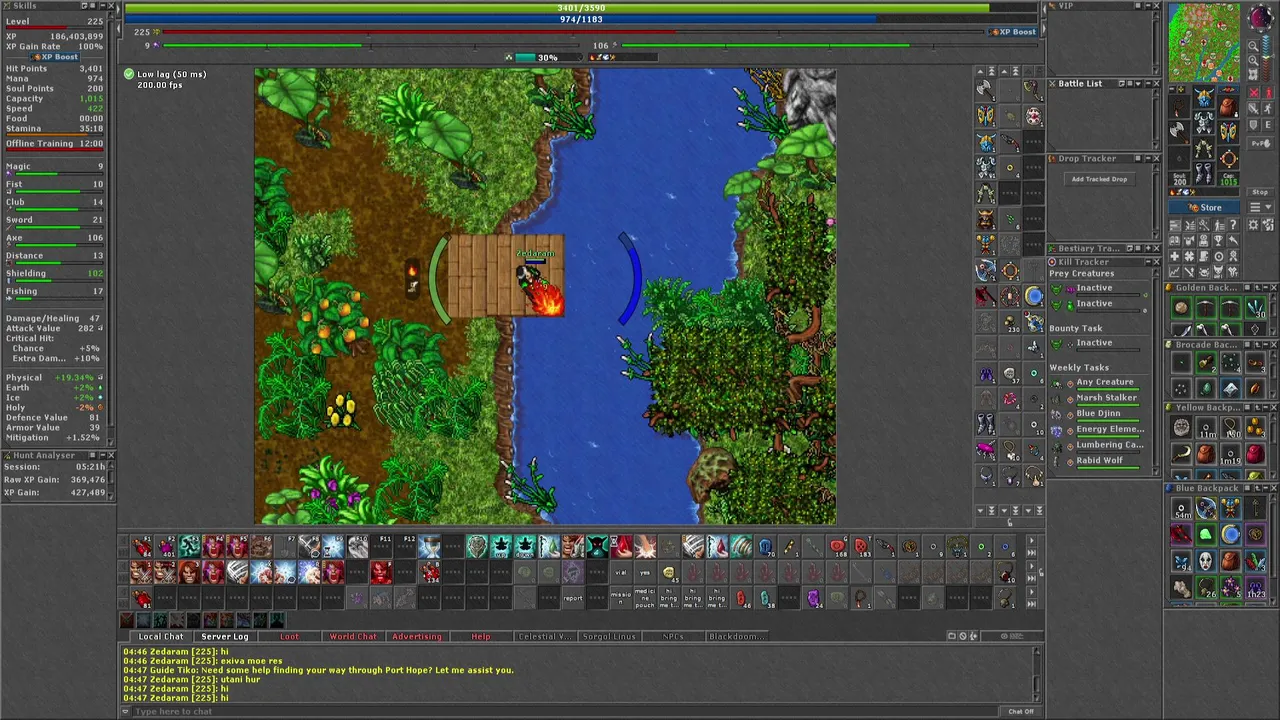Click the teal skull spell in action bar

597,547
